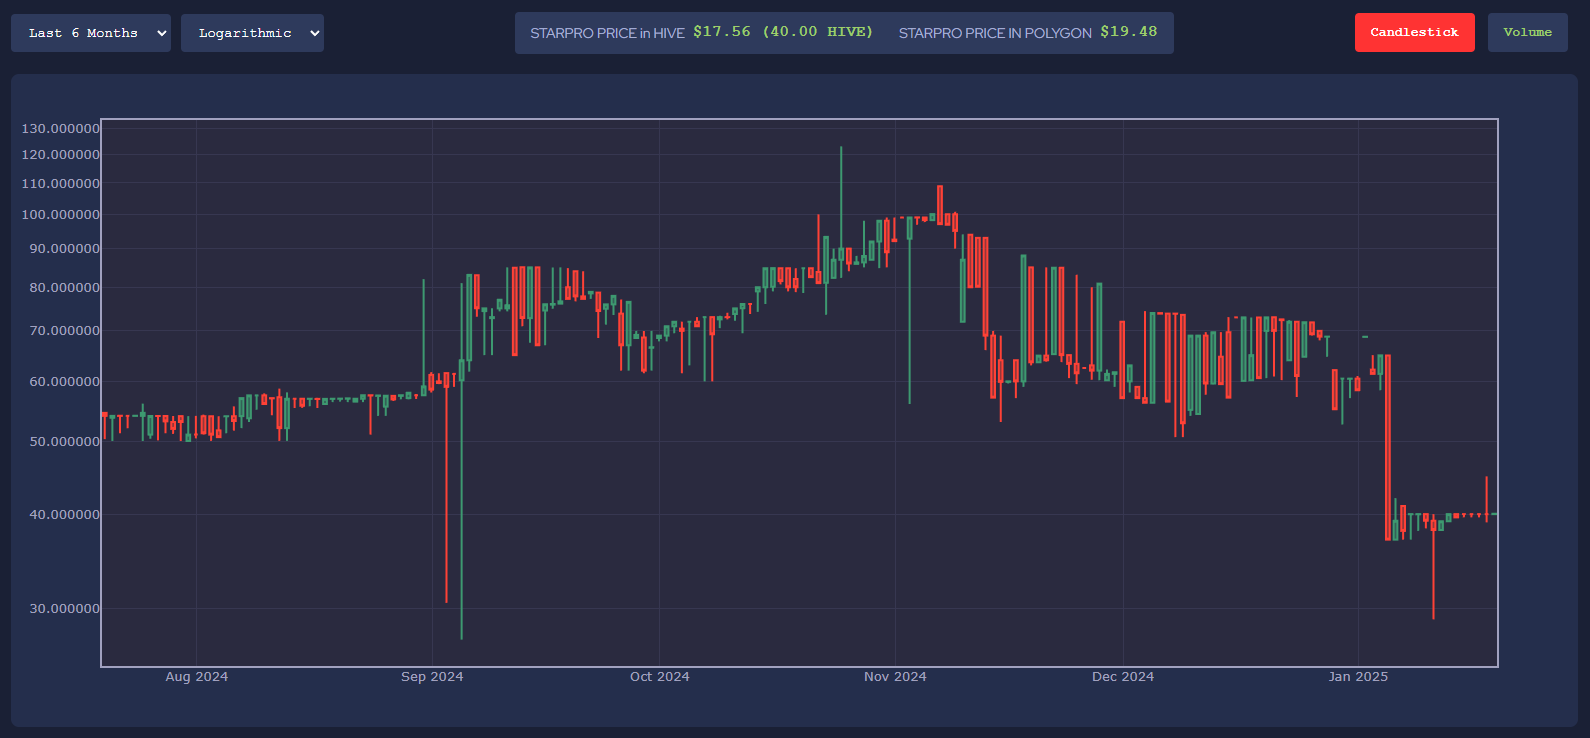The image size is (1590, 738).
Task: Click the 40.000000 y-axis label
Action: 65,515
